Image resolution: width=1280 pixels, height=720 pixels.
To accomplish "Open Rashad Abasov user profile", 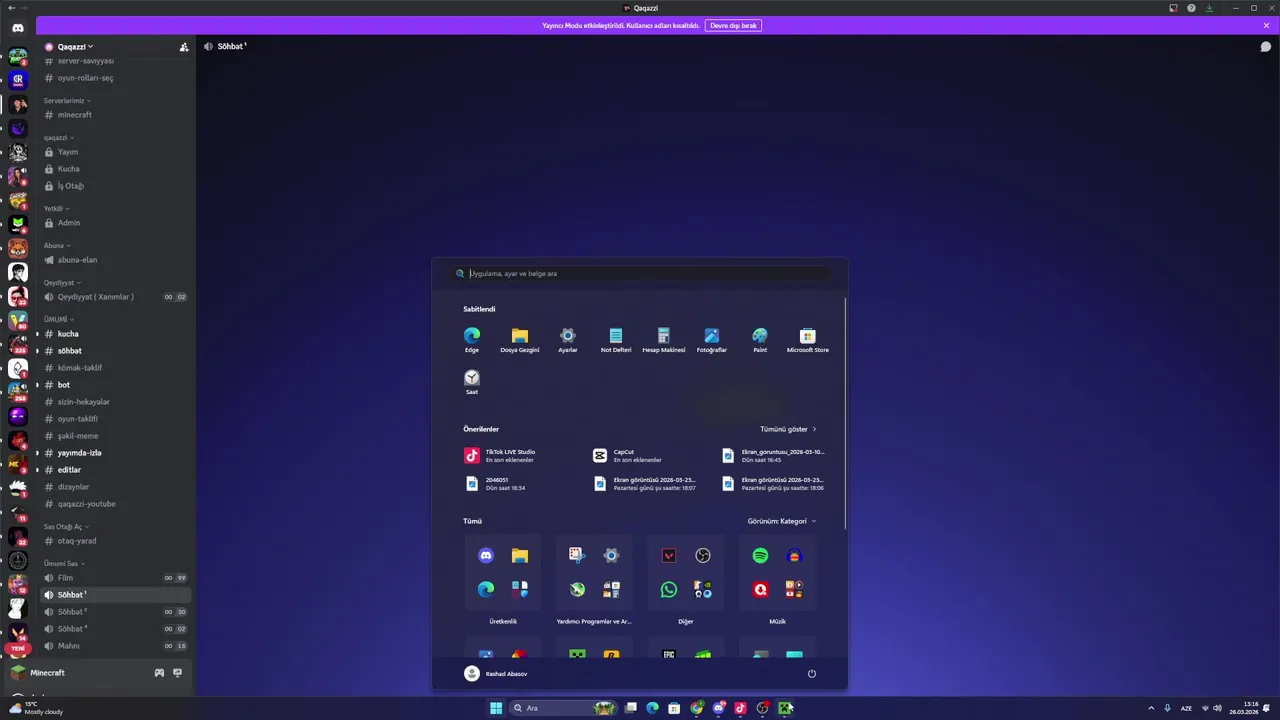I will [496, 674].
